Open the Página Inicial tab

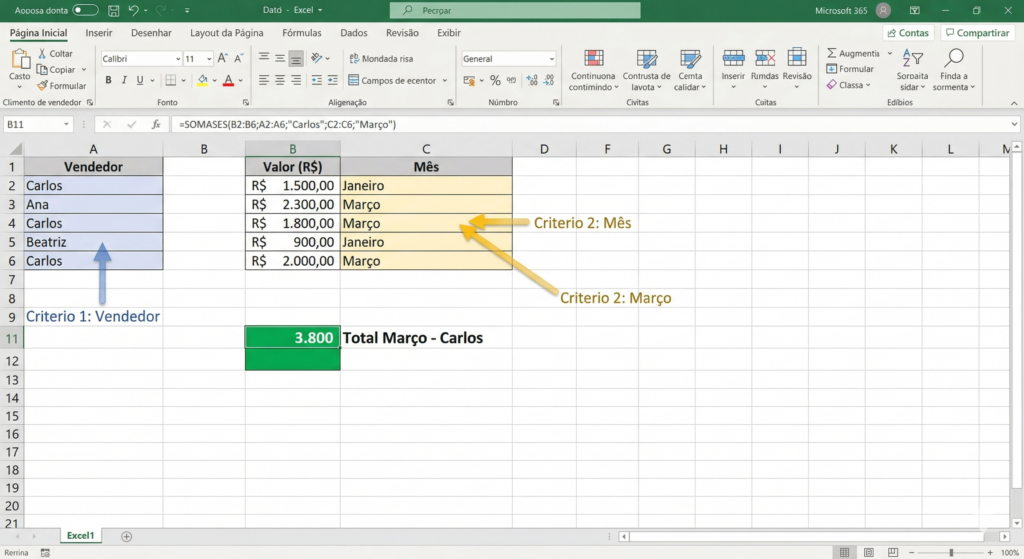pyautogui.click(x=39, y=33)
